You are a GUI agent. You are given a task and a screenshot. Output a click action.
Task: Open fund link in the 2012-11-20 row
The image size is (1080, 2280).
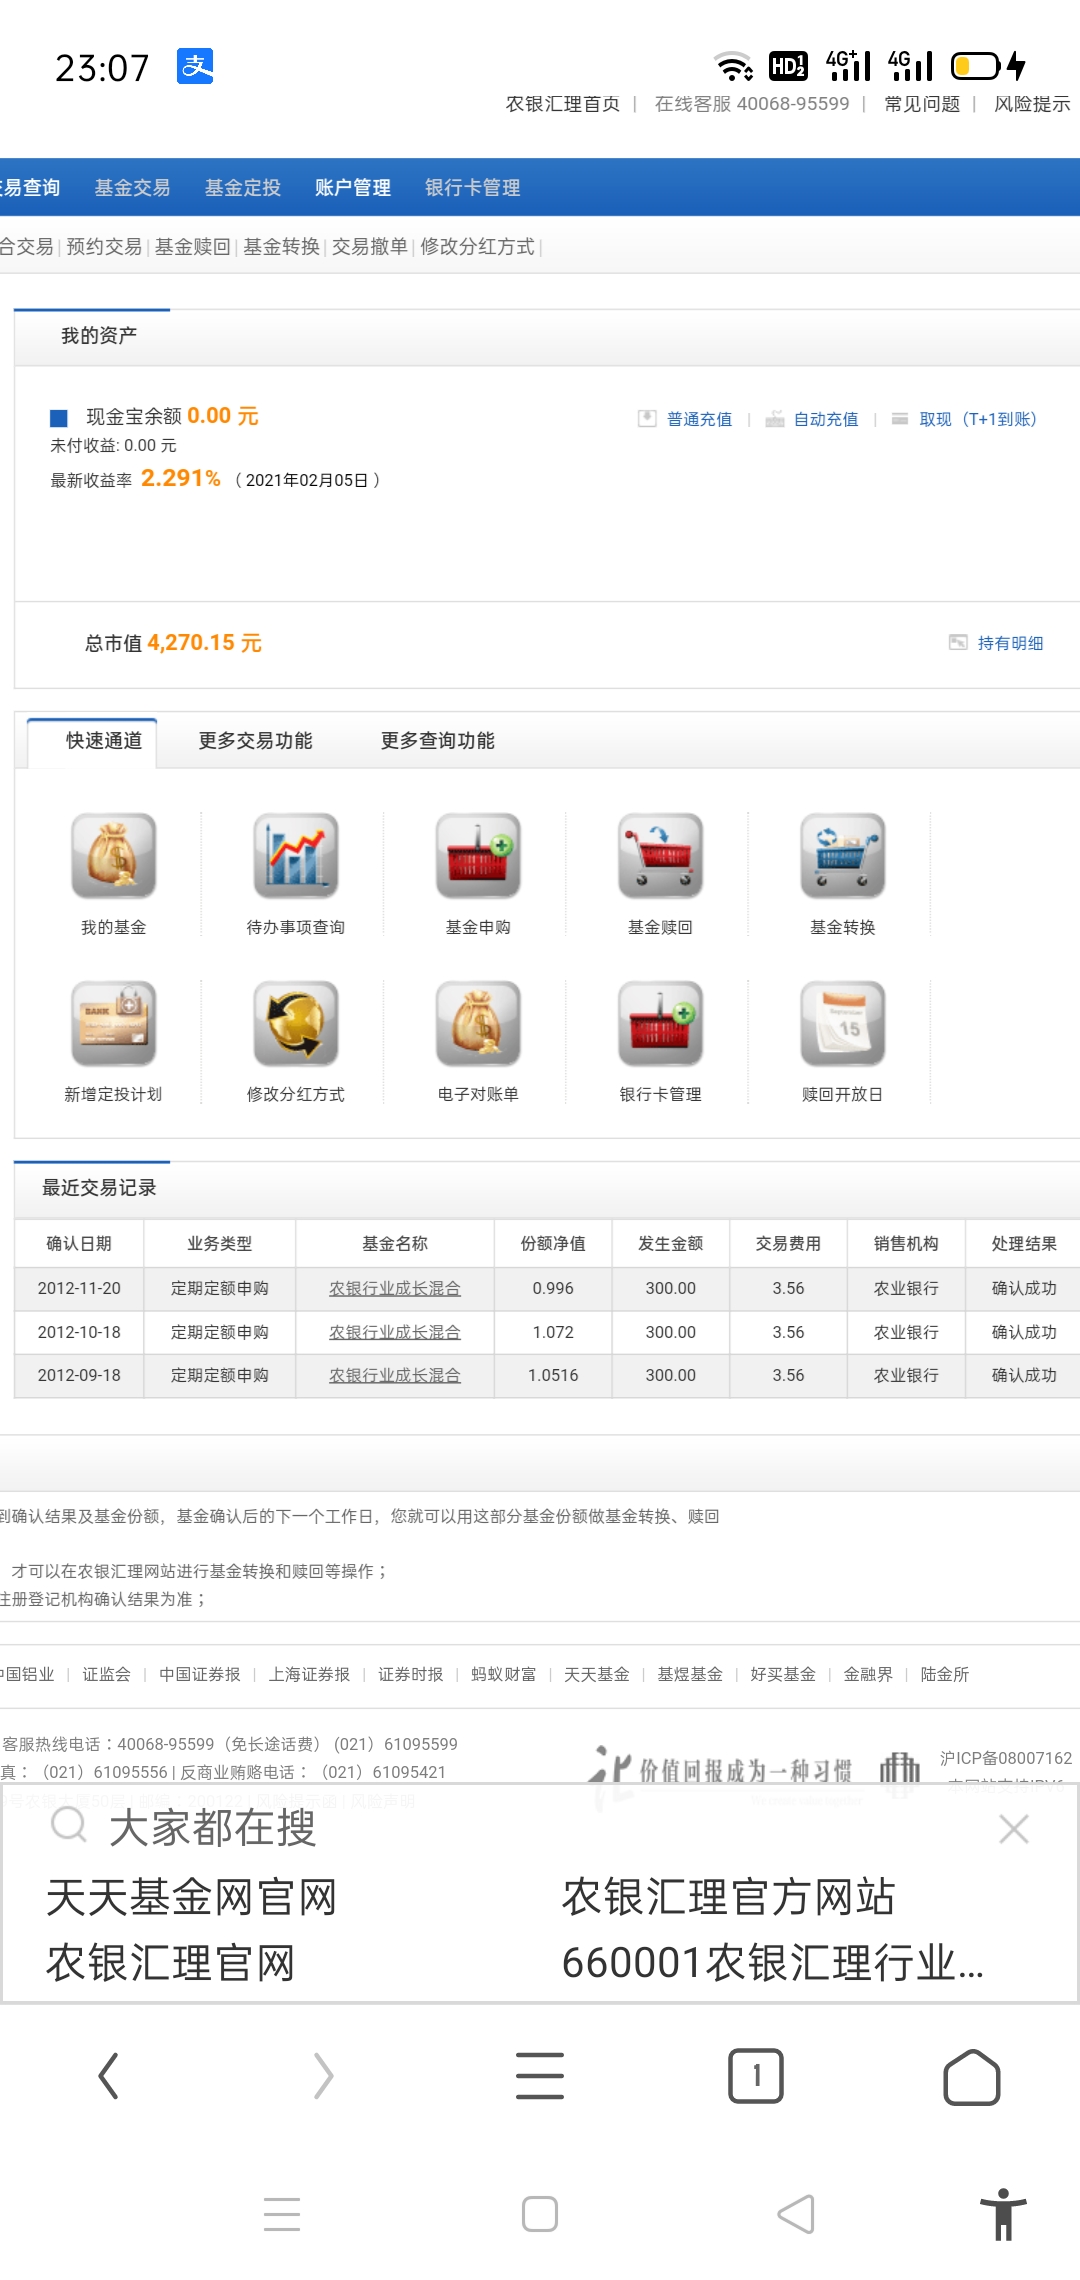[395, 1288]
